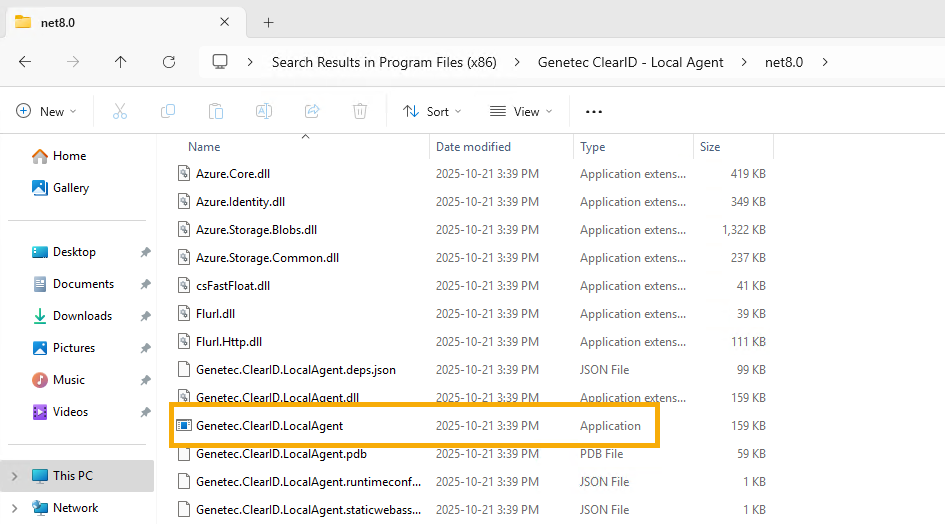This screenshot has height=524, width=945.
Task: Click Genetec ClearID - Local Agent breadcrumb
Action: (x=630, y=62)
